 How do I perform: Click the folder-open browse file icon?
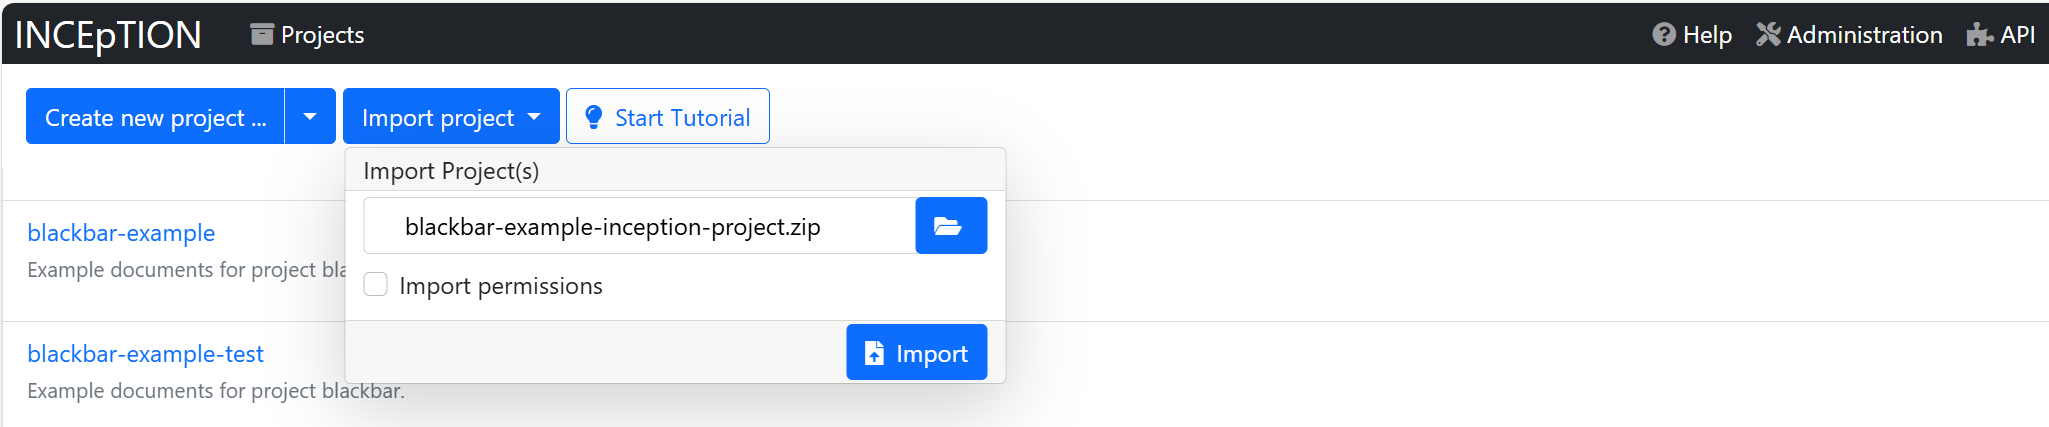[950, 226]
